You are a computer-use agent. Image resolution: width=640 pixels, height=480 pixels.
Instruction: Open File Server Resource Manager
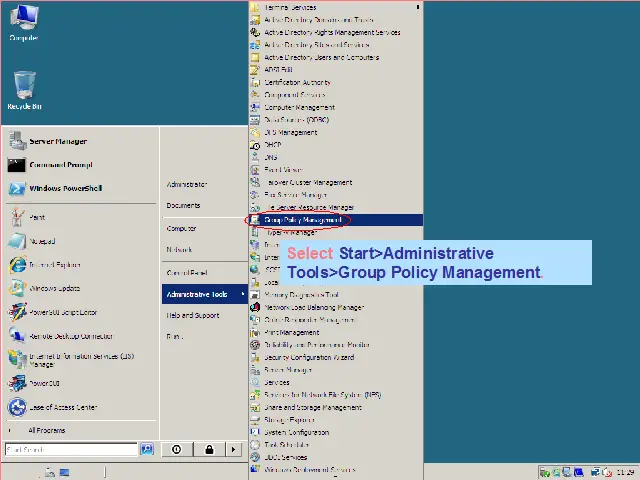(x=336, y=207)
